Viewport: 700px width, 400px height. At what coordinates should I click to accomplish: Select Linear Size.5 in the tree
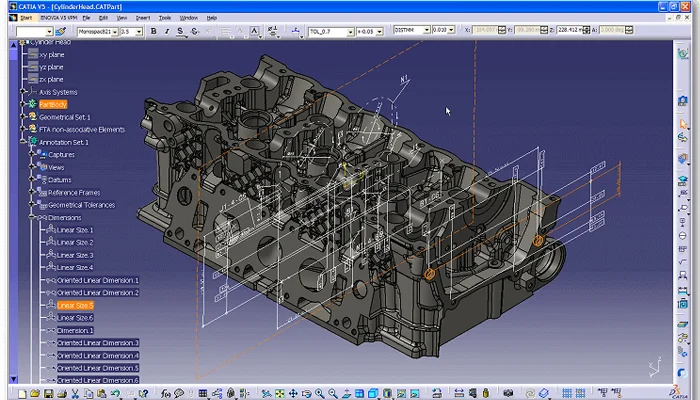[x=75, y=305]
